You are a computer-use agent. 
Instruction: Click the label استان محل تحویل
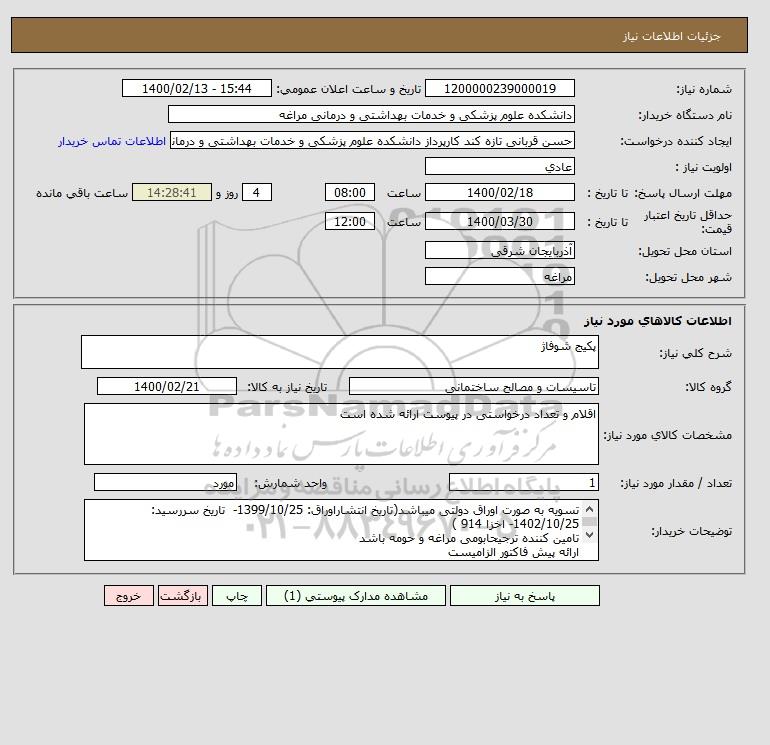pyautogui.click(x=685, y=251)
